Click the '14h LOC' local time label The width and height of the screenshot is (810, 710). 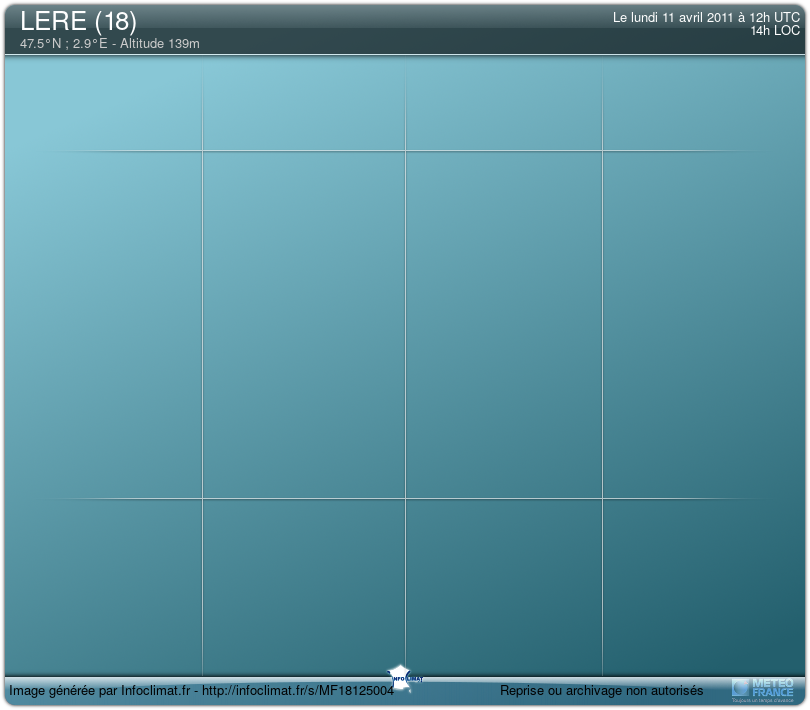click(775, 31)
